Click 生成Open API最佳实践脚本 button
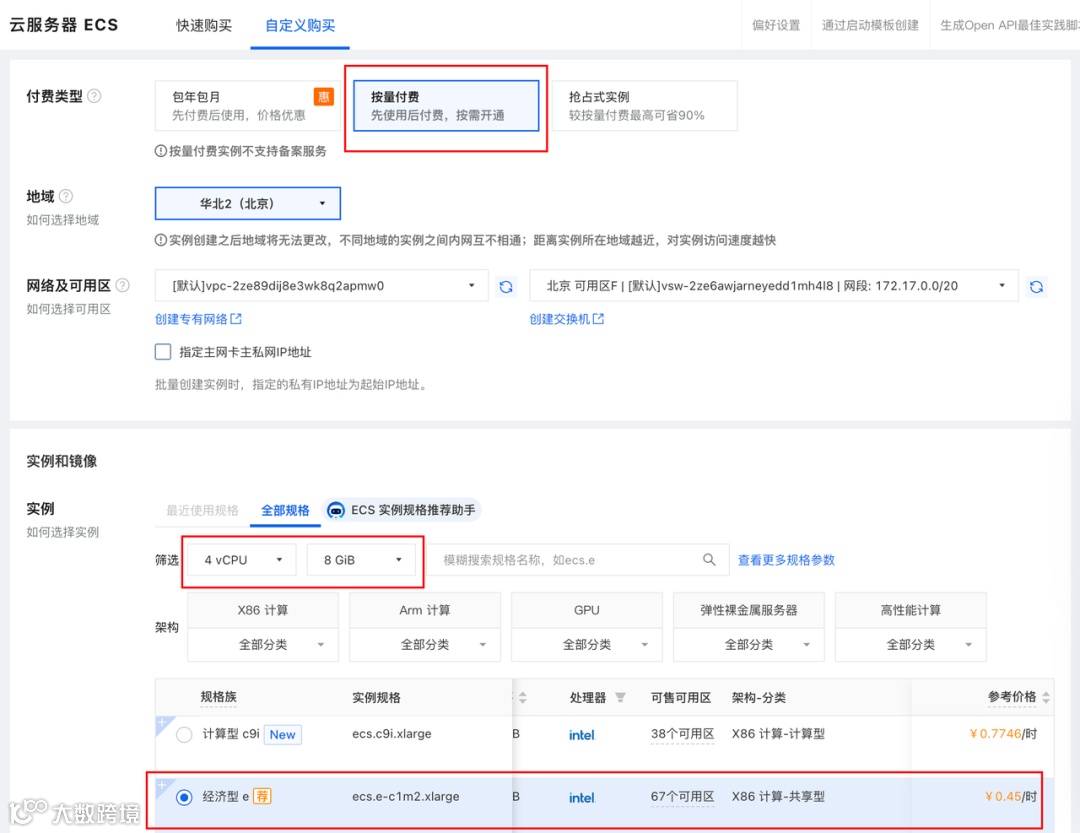Image resolution: width=1080 pixels, height=833 pixels. point(1010,25)
